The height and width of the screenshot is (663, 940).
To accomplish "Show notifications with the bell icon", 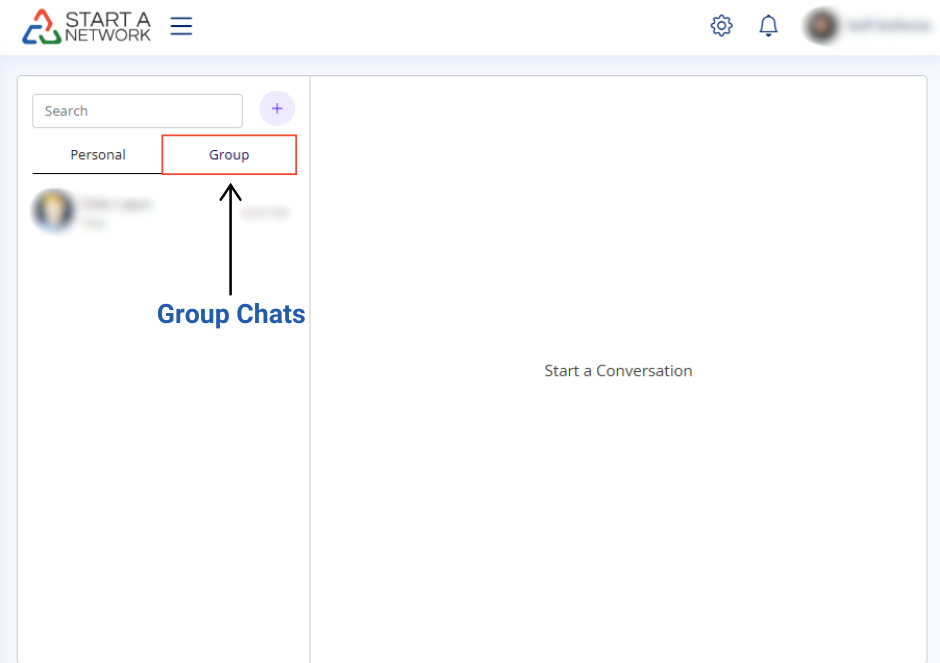I will [x=768, y=26].
